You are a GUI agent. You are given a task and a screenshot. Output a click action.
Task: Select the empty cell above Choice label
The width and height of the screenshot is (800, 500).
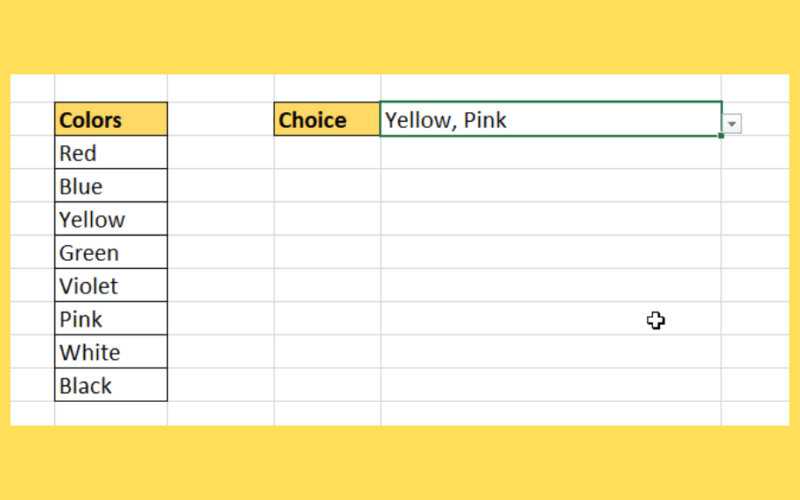(327, 88)
